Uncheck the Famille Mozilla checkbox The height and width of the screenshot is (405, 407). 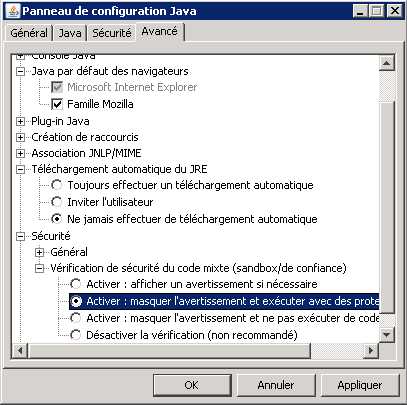pos(57,104)
